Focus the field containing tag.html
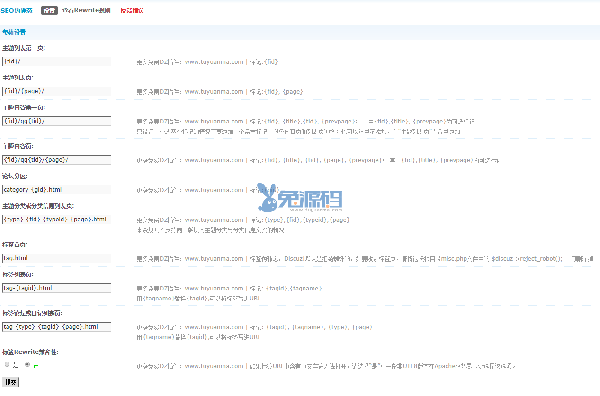Screen dimensions: 600x396 click(x=57, y=258)
